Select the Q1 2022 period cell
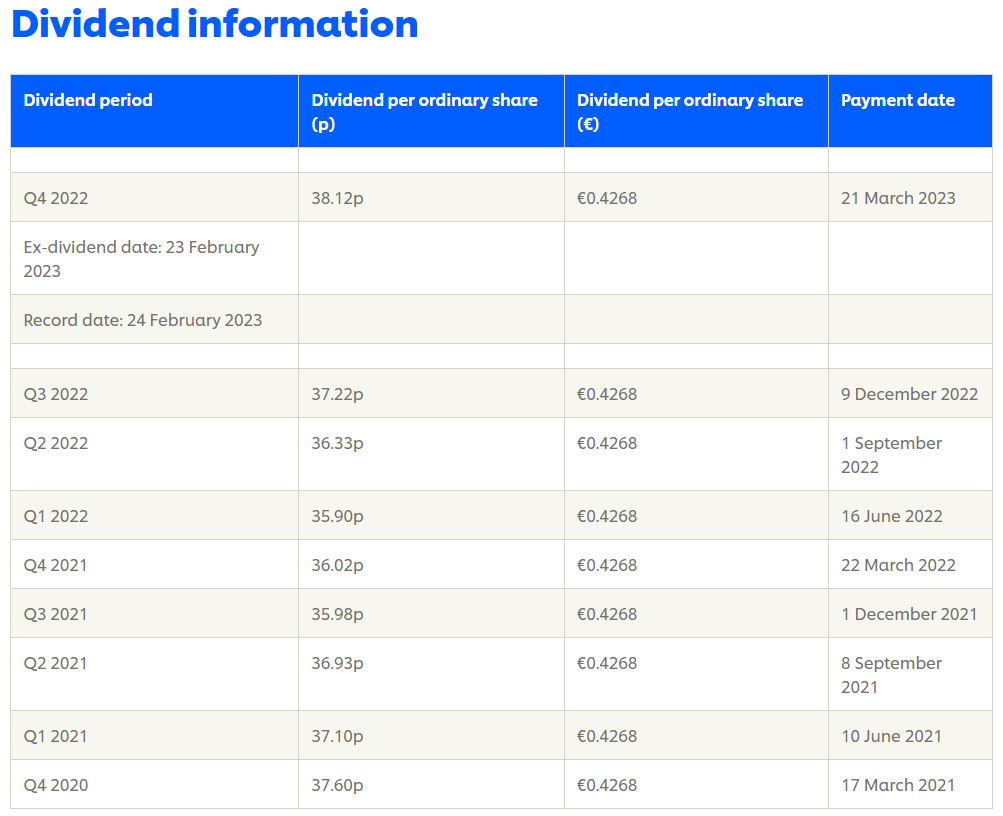1003x816 pixels. point(56,516)
